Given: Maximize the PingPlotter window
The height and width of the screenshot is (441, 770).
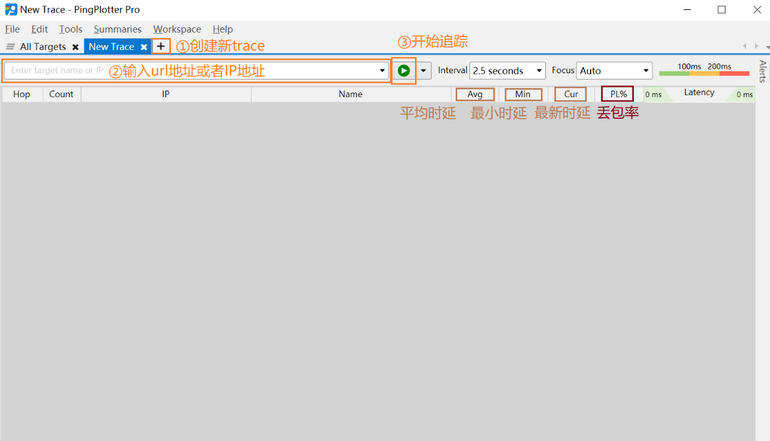Looking at the screenshot, I should [721, 10].
